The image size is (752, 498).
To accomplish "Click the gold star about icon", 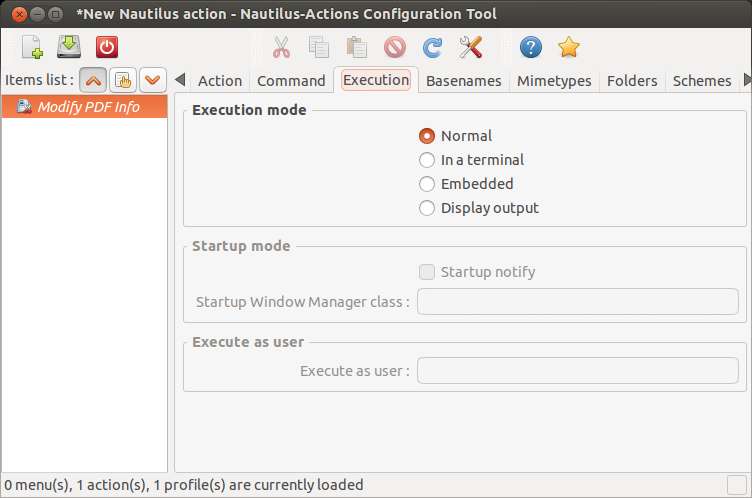I will click(569, 47).
